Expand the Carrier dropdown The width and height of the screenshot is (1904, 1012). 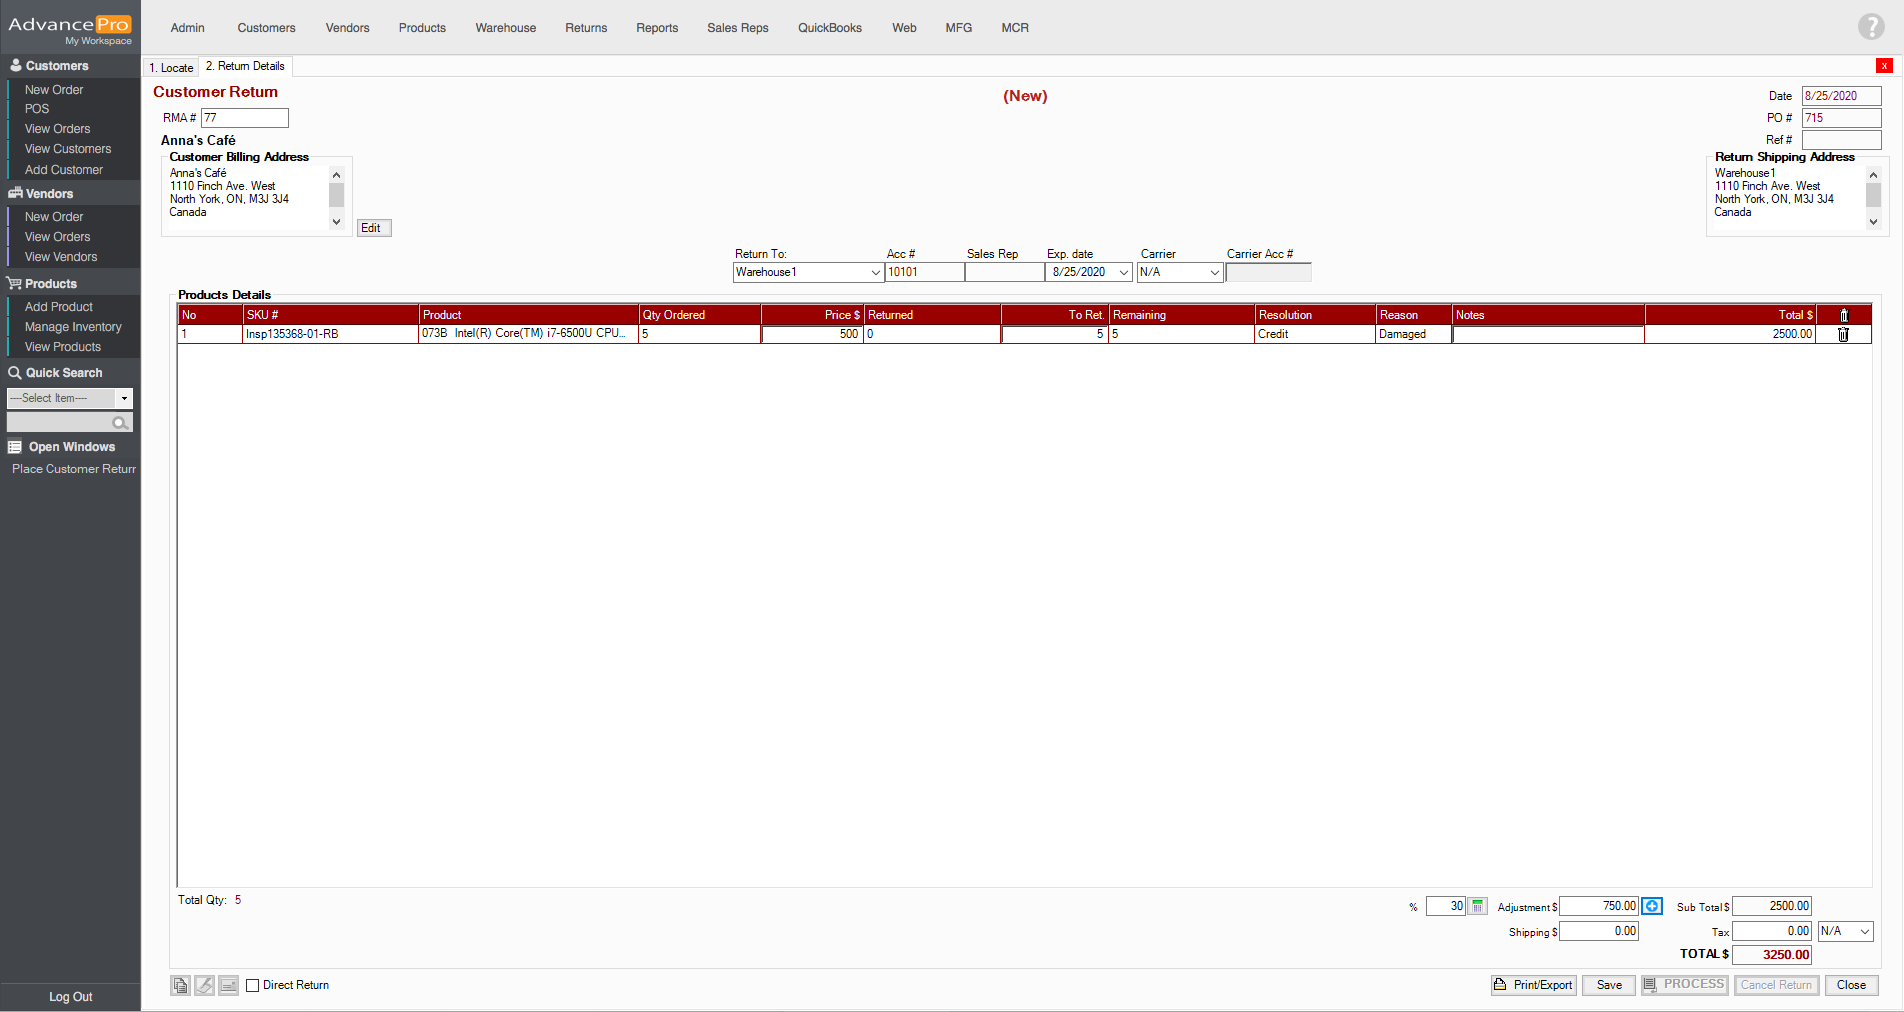point(1214,273)
